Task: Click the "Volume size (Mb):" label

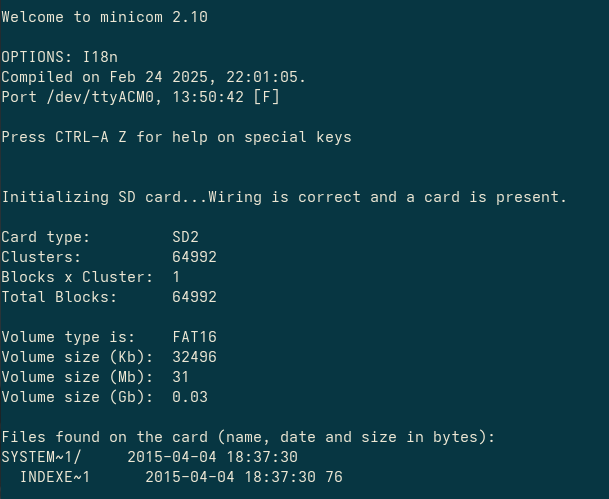Action: tap(78, 377)
